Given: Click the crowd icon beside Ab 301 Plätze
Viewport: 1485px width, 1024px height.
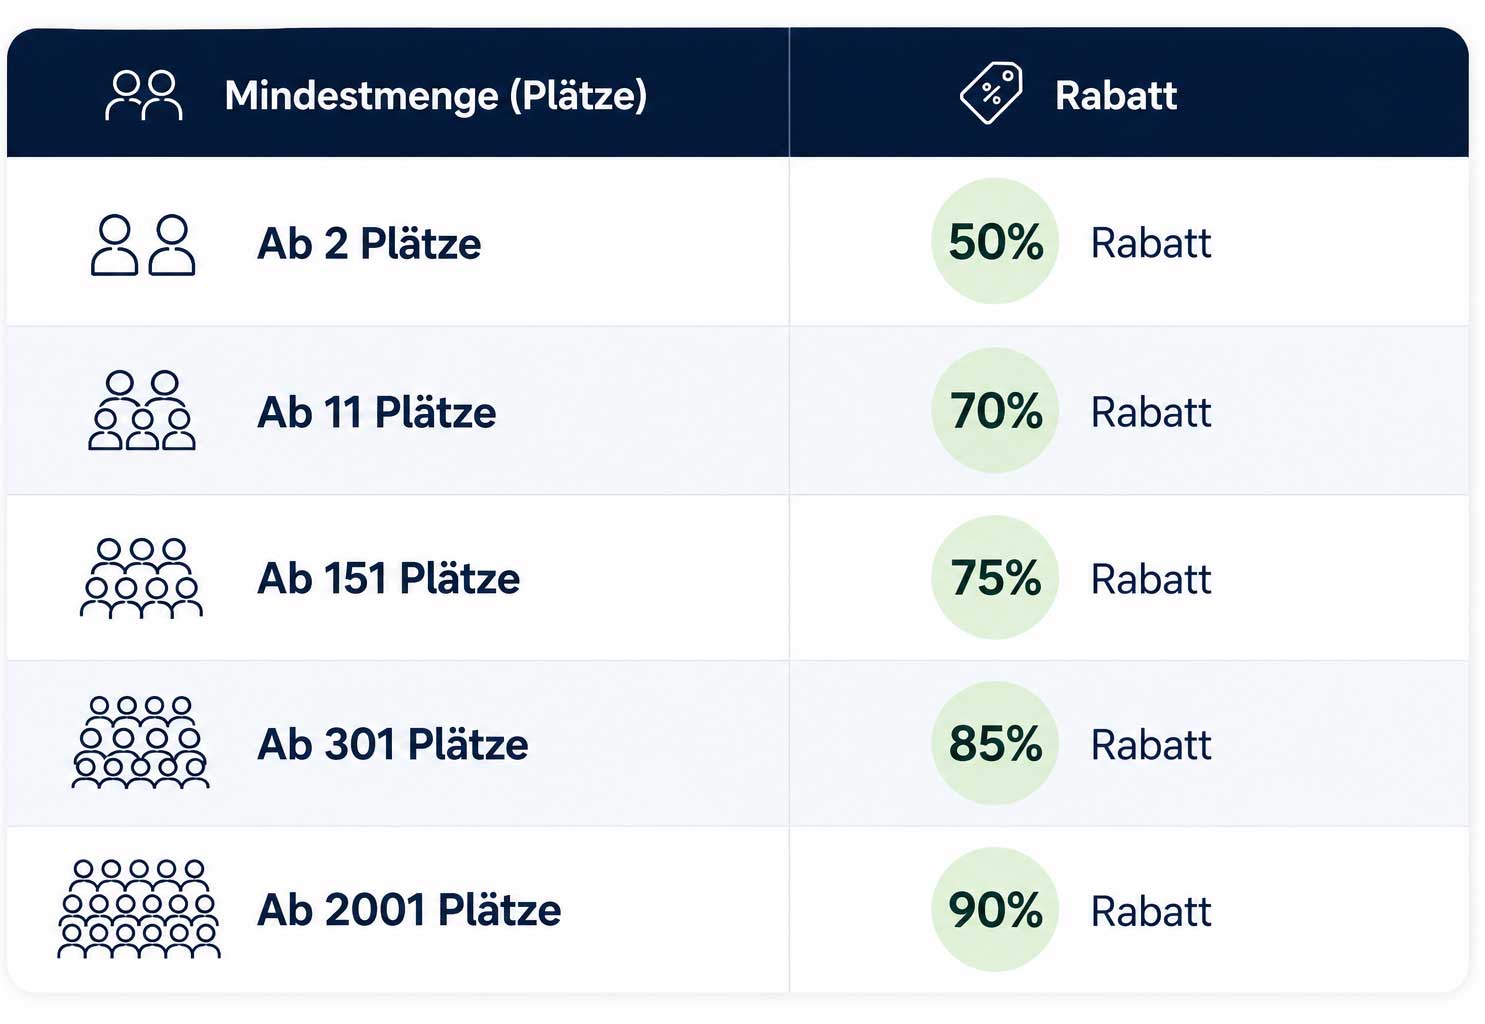Looking at the screenshot, I should [141, 743].
